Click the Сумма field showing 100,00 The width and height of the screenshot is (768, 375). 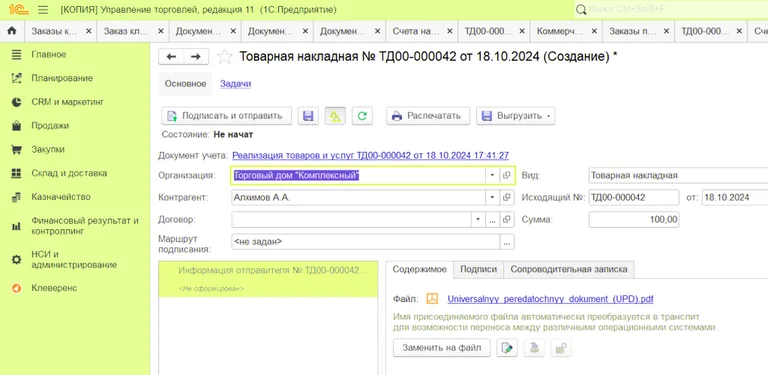coord(634,219)
